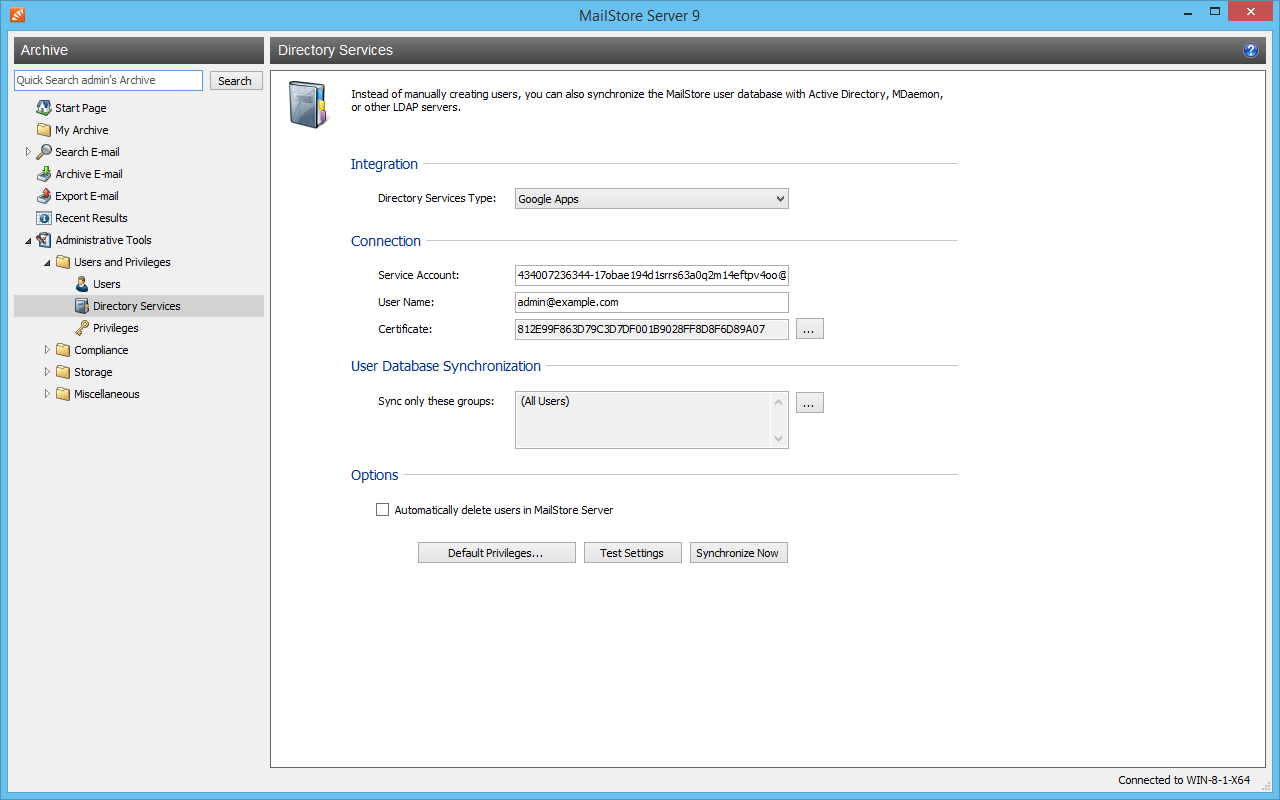Click the Recent Results icon

(44, 218)
